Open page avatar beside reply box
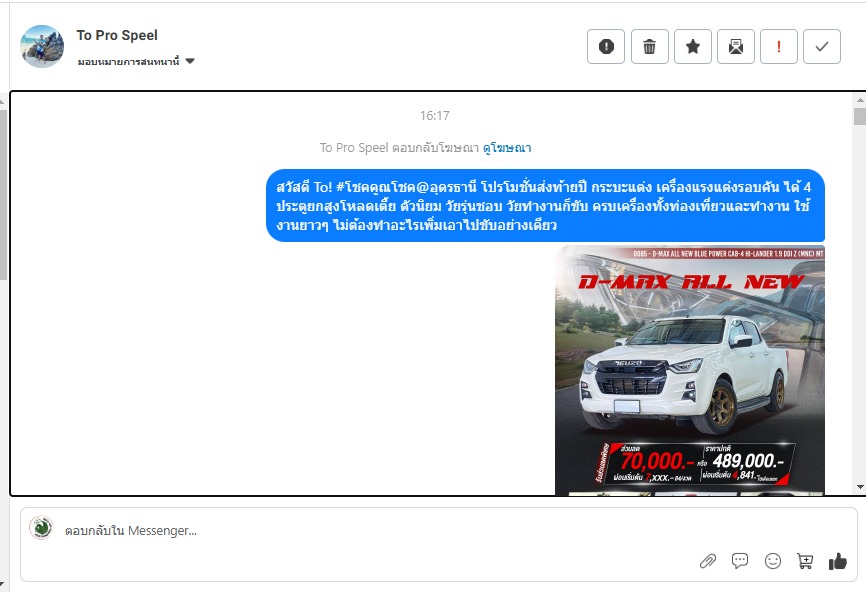Screen dimensions: 866x592 [41, 528]
